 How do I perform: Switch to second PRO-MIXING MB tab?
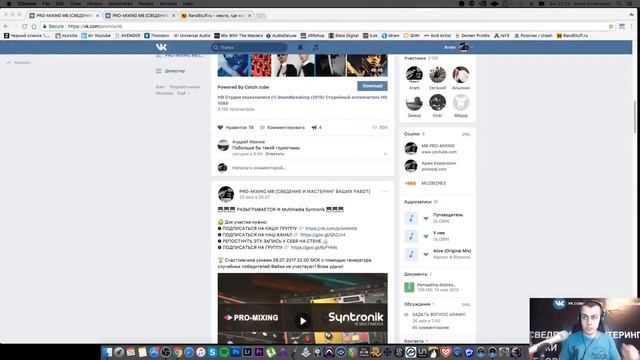coord(140,16)
